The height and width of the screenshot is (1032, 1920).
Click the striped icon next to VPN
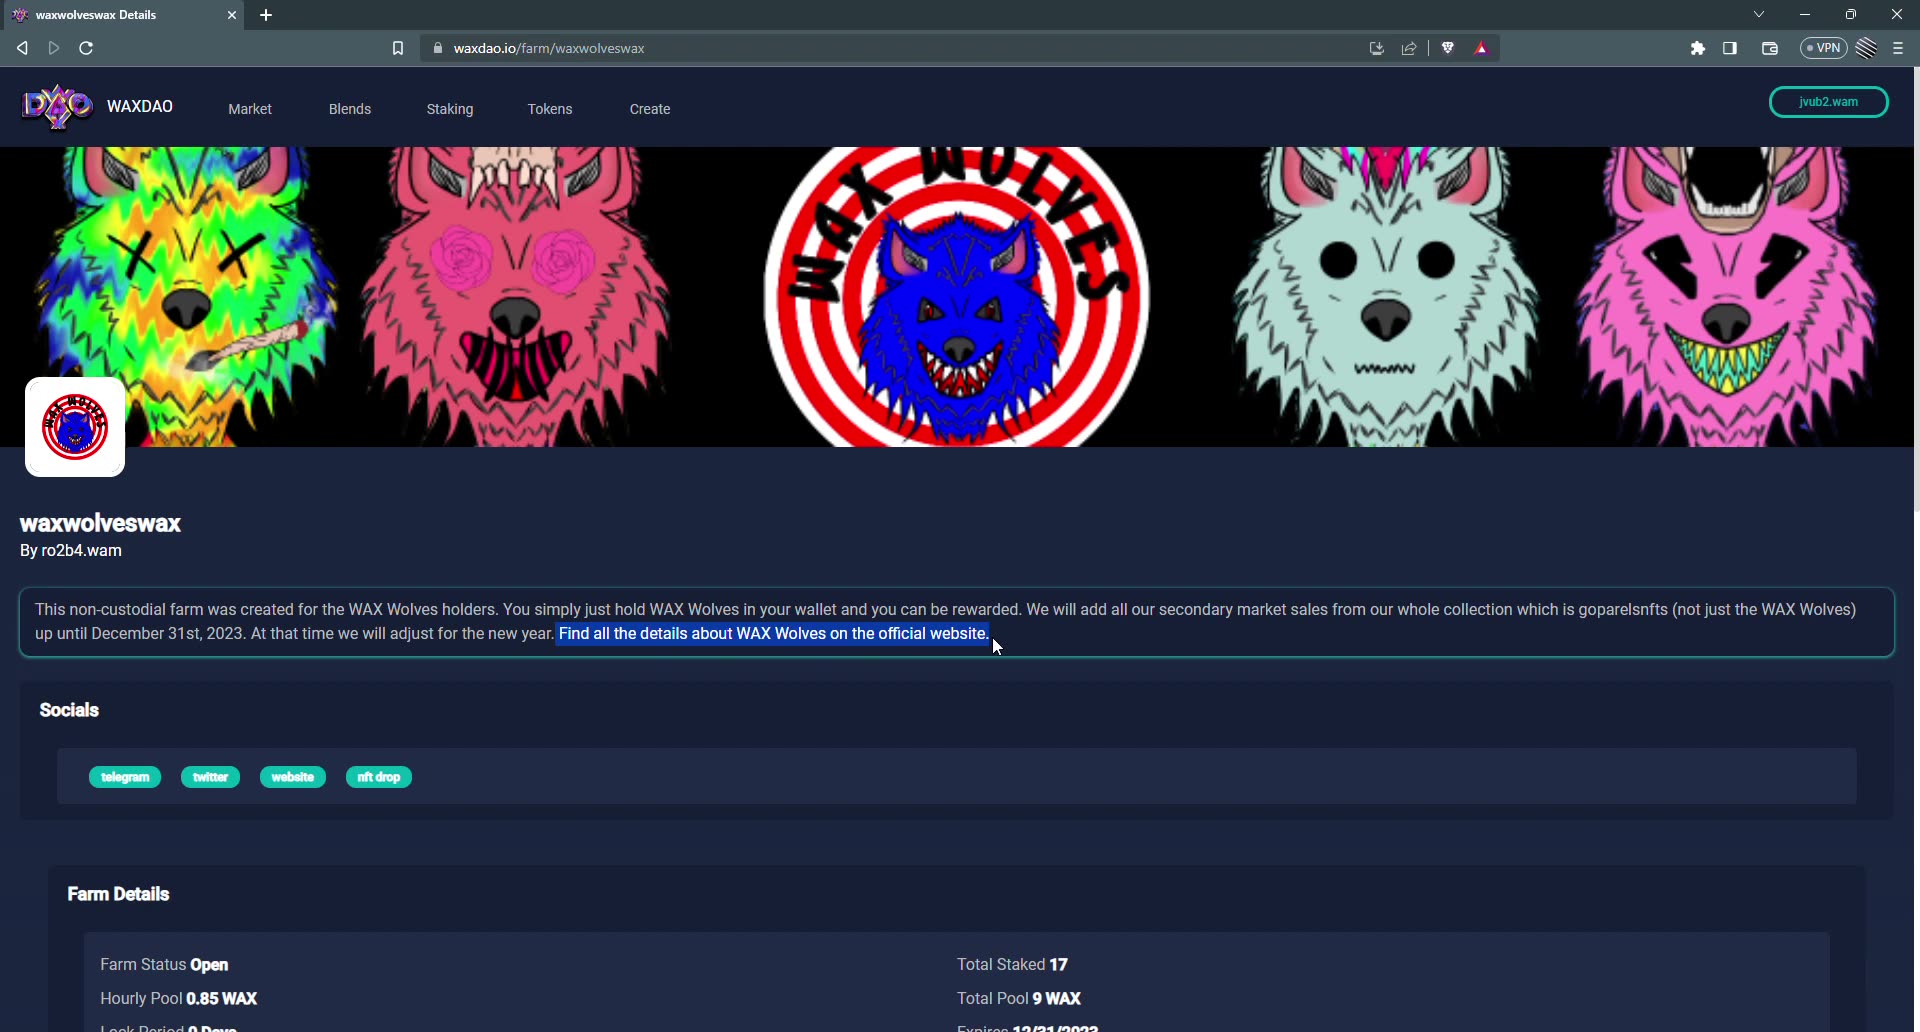(1866, 48)
